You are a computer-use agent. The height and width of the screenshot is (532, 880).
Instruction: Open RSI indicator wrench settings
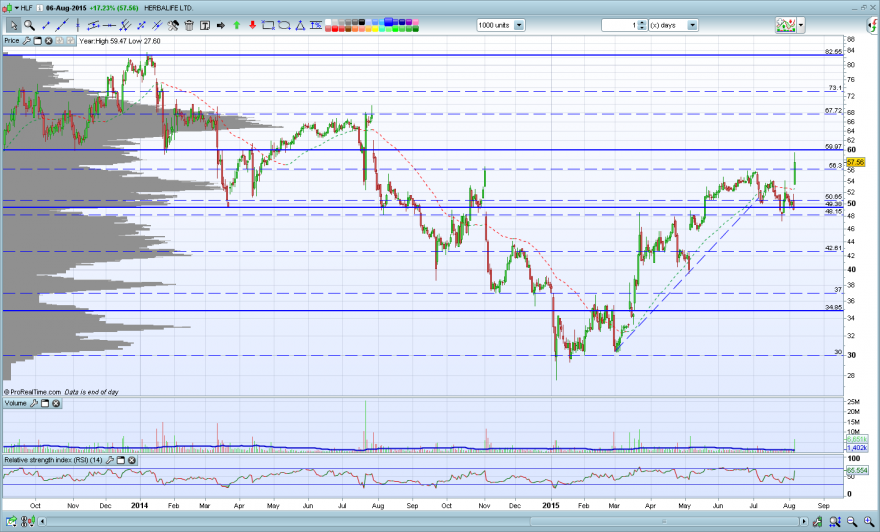(109, 460)
